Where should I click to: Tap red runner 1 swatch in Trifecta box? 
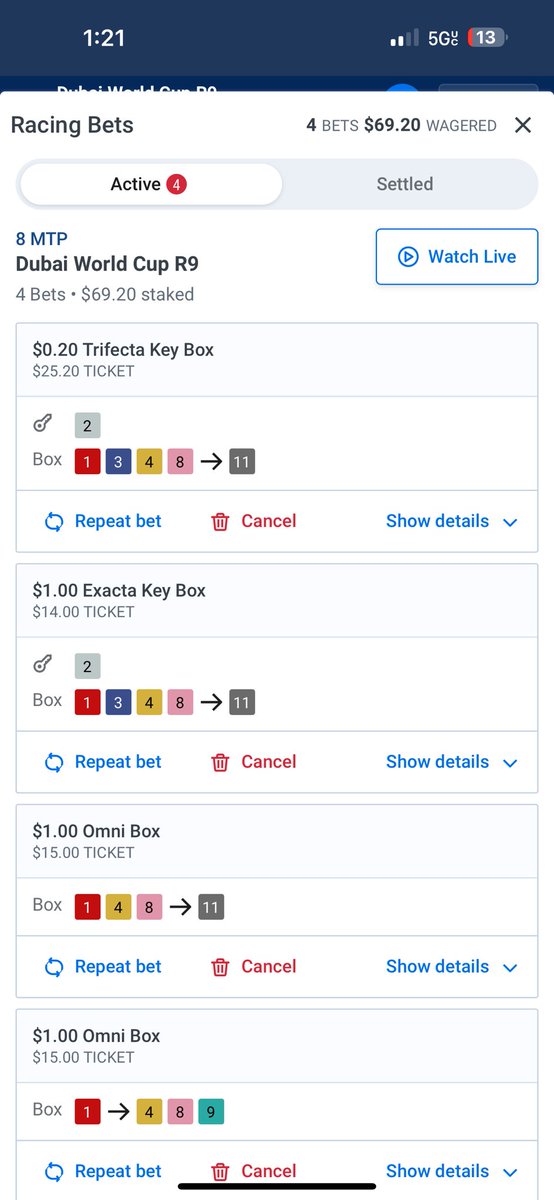pyautogui.click(x=88, y=462)
